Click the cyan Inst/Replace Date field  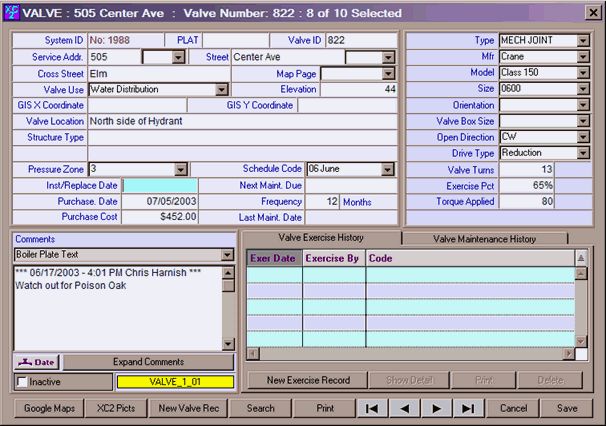click(160, 186)
